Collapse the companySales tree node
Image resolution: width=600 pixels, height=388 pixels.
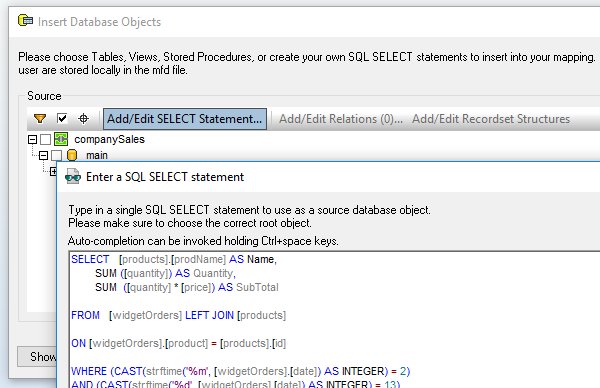pyautogui.click(x=33, y=139)
